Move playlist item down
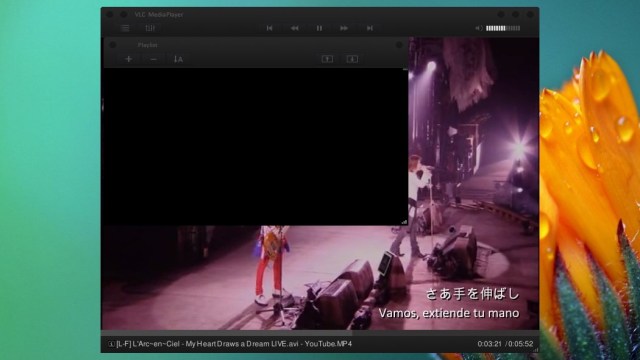Image resolution: width=640 pixels, height=360 pixels. tap(352, 59)
